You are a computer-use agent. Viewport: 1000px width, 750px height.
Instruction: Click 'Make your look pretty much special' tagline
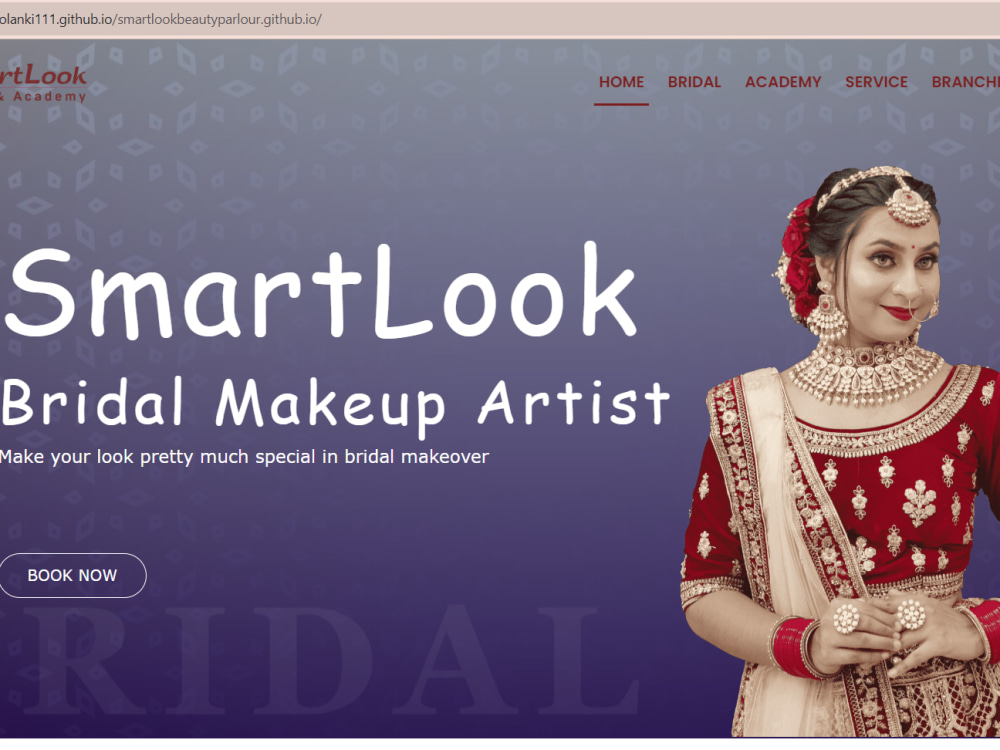[x=244, y=457]
